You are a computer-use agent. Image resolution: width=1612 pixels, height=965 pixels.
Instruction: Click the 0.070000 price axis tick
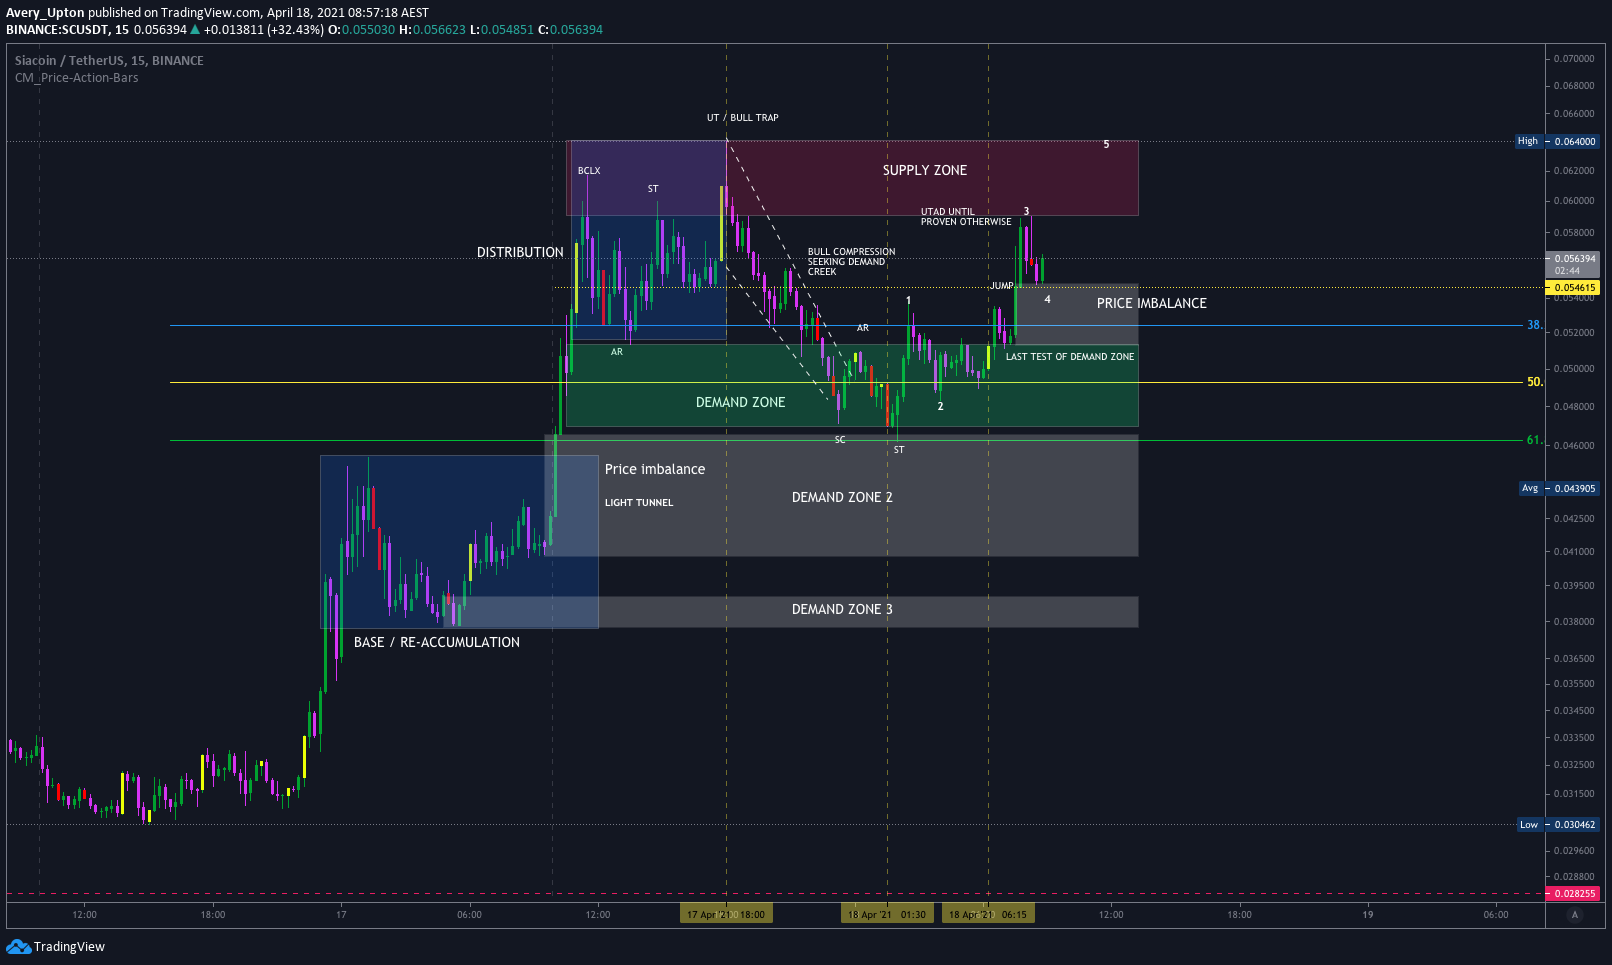tap(1574, 59)
